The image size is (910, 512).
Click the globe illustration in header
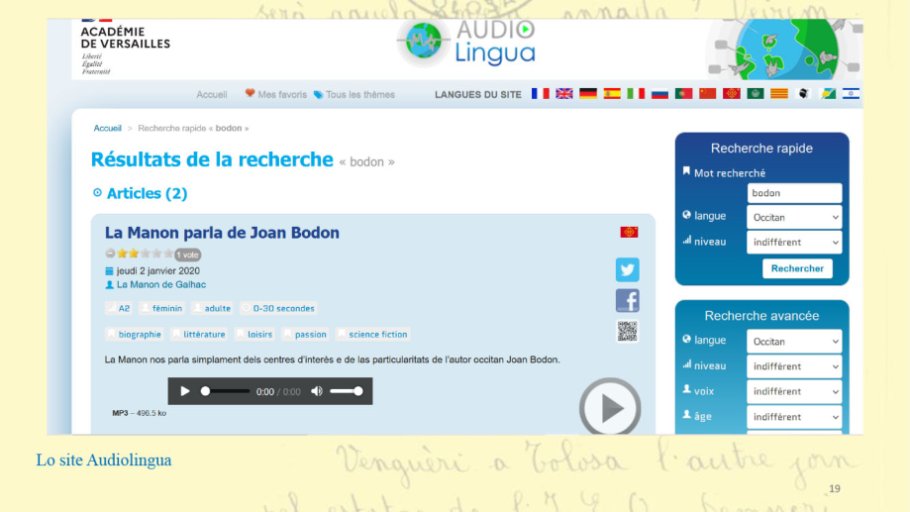785,49
